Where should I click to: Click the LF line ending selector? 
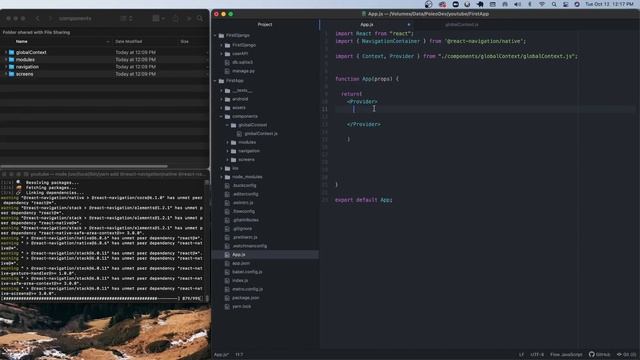(x=521, y=355)
